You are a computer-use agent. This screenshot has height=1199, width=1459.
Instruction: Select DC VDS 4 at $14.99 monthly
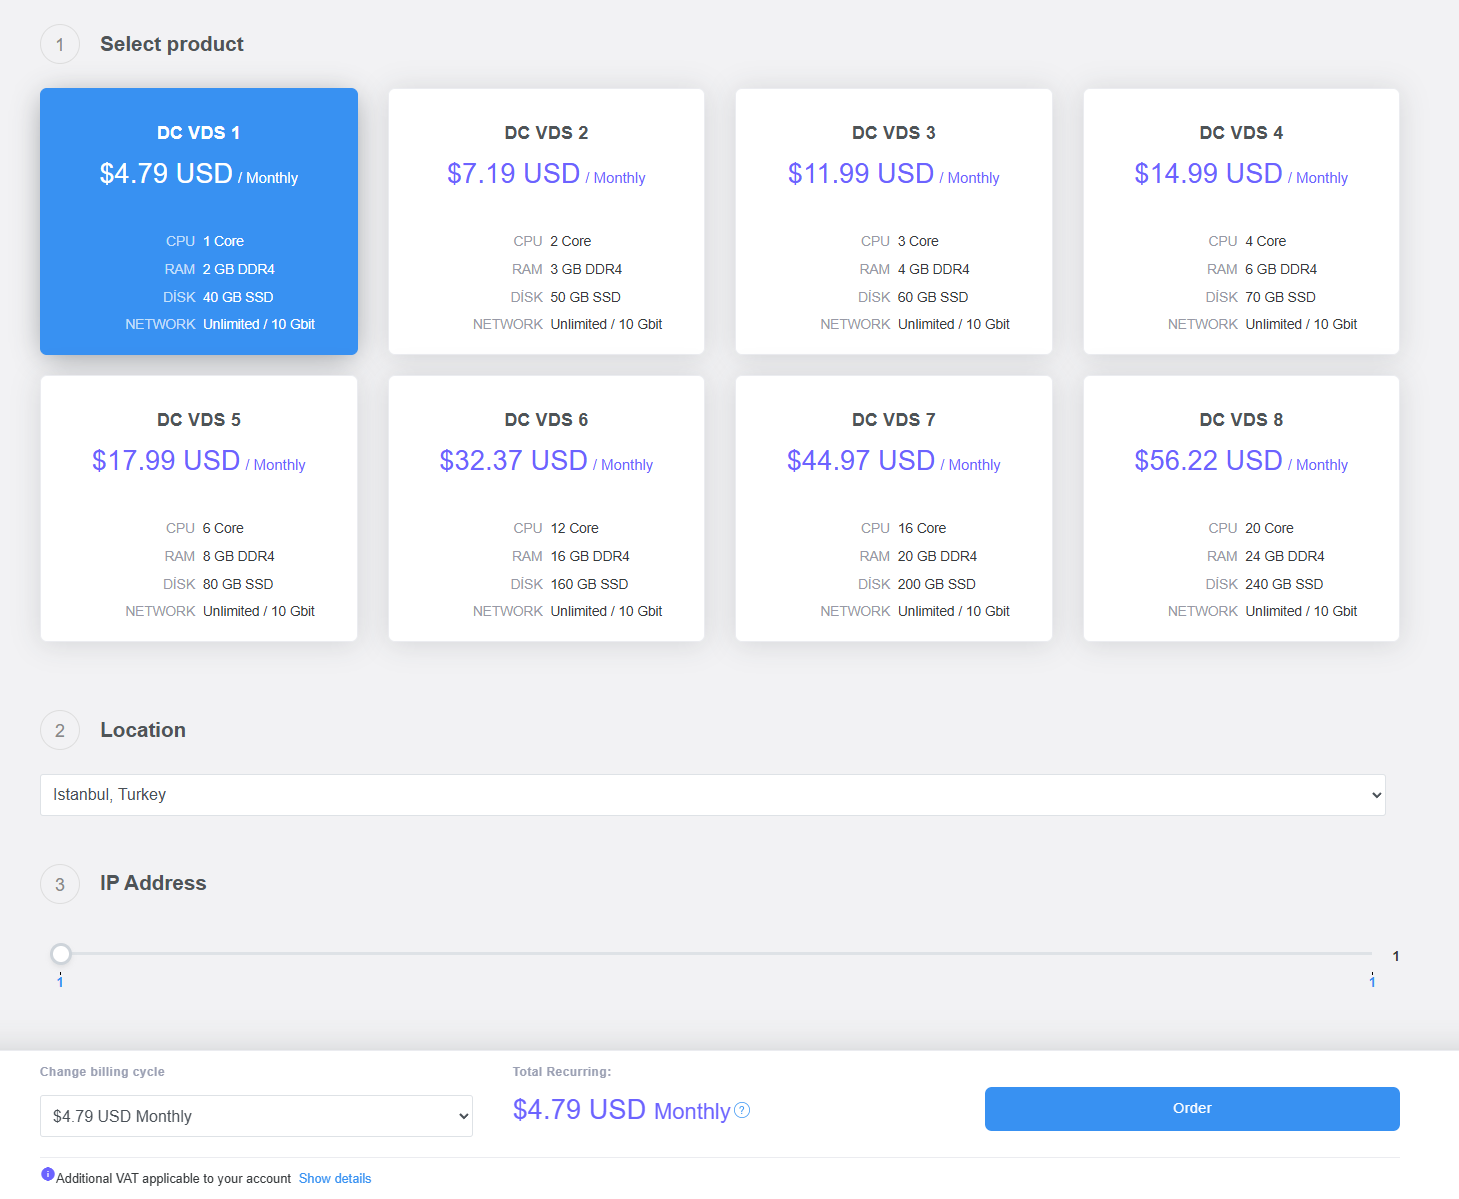tap(1240, 221)
